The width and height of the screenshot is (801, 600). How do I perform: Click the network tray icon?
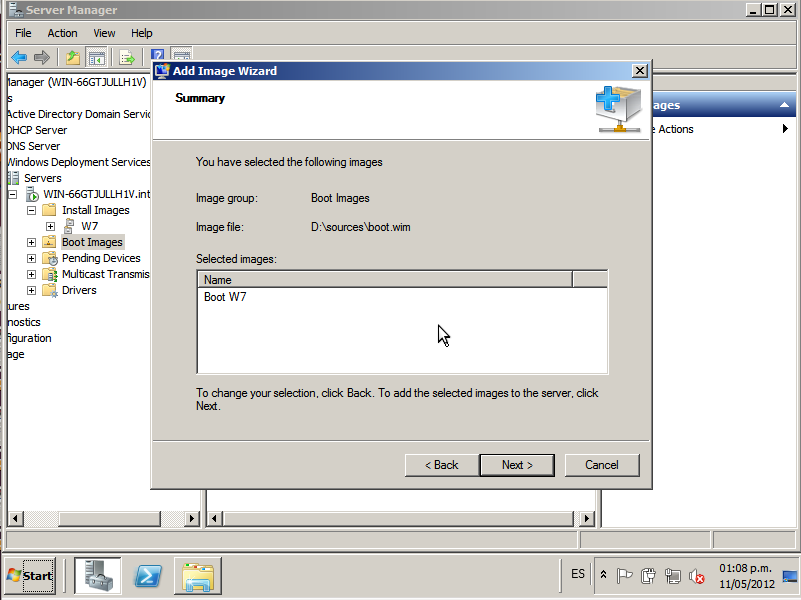672,576
